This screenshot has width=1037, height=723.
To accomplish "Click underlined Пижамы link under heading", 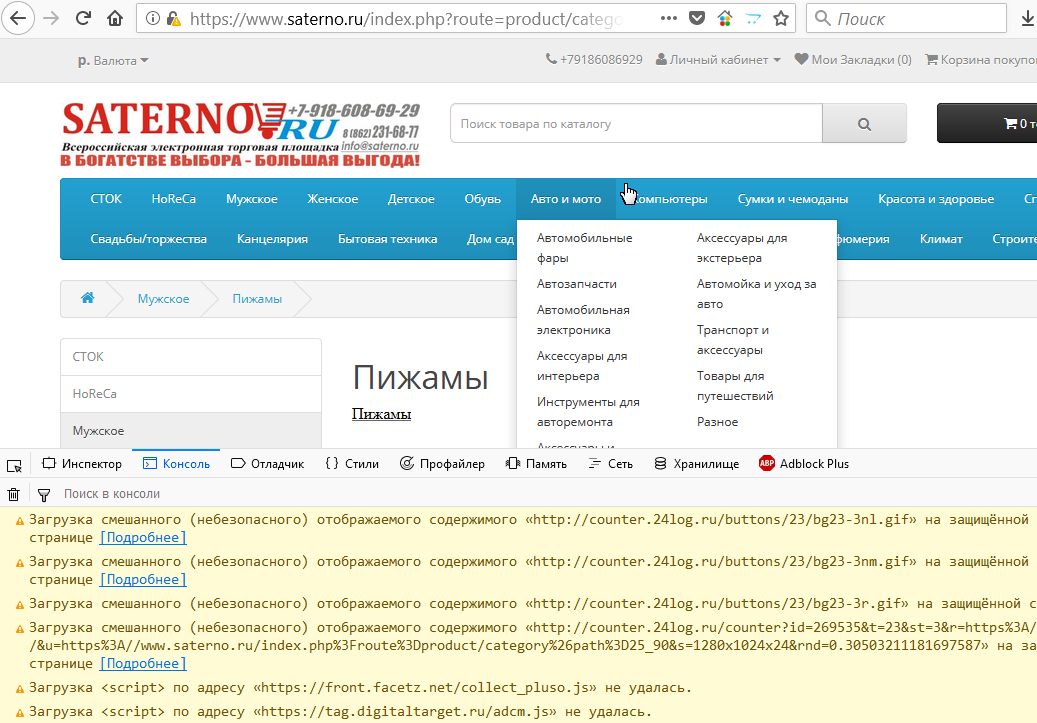I will [381, 414].
